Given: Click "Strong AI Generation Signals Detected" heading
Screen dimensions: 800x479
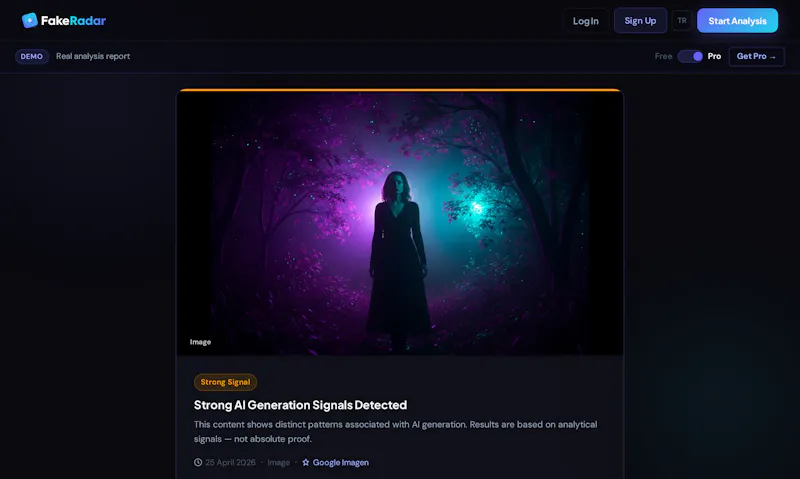Looking at the screenshot, I should pyautogui.click(x=300, y=405).
